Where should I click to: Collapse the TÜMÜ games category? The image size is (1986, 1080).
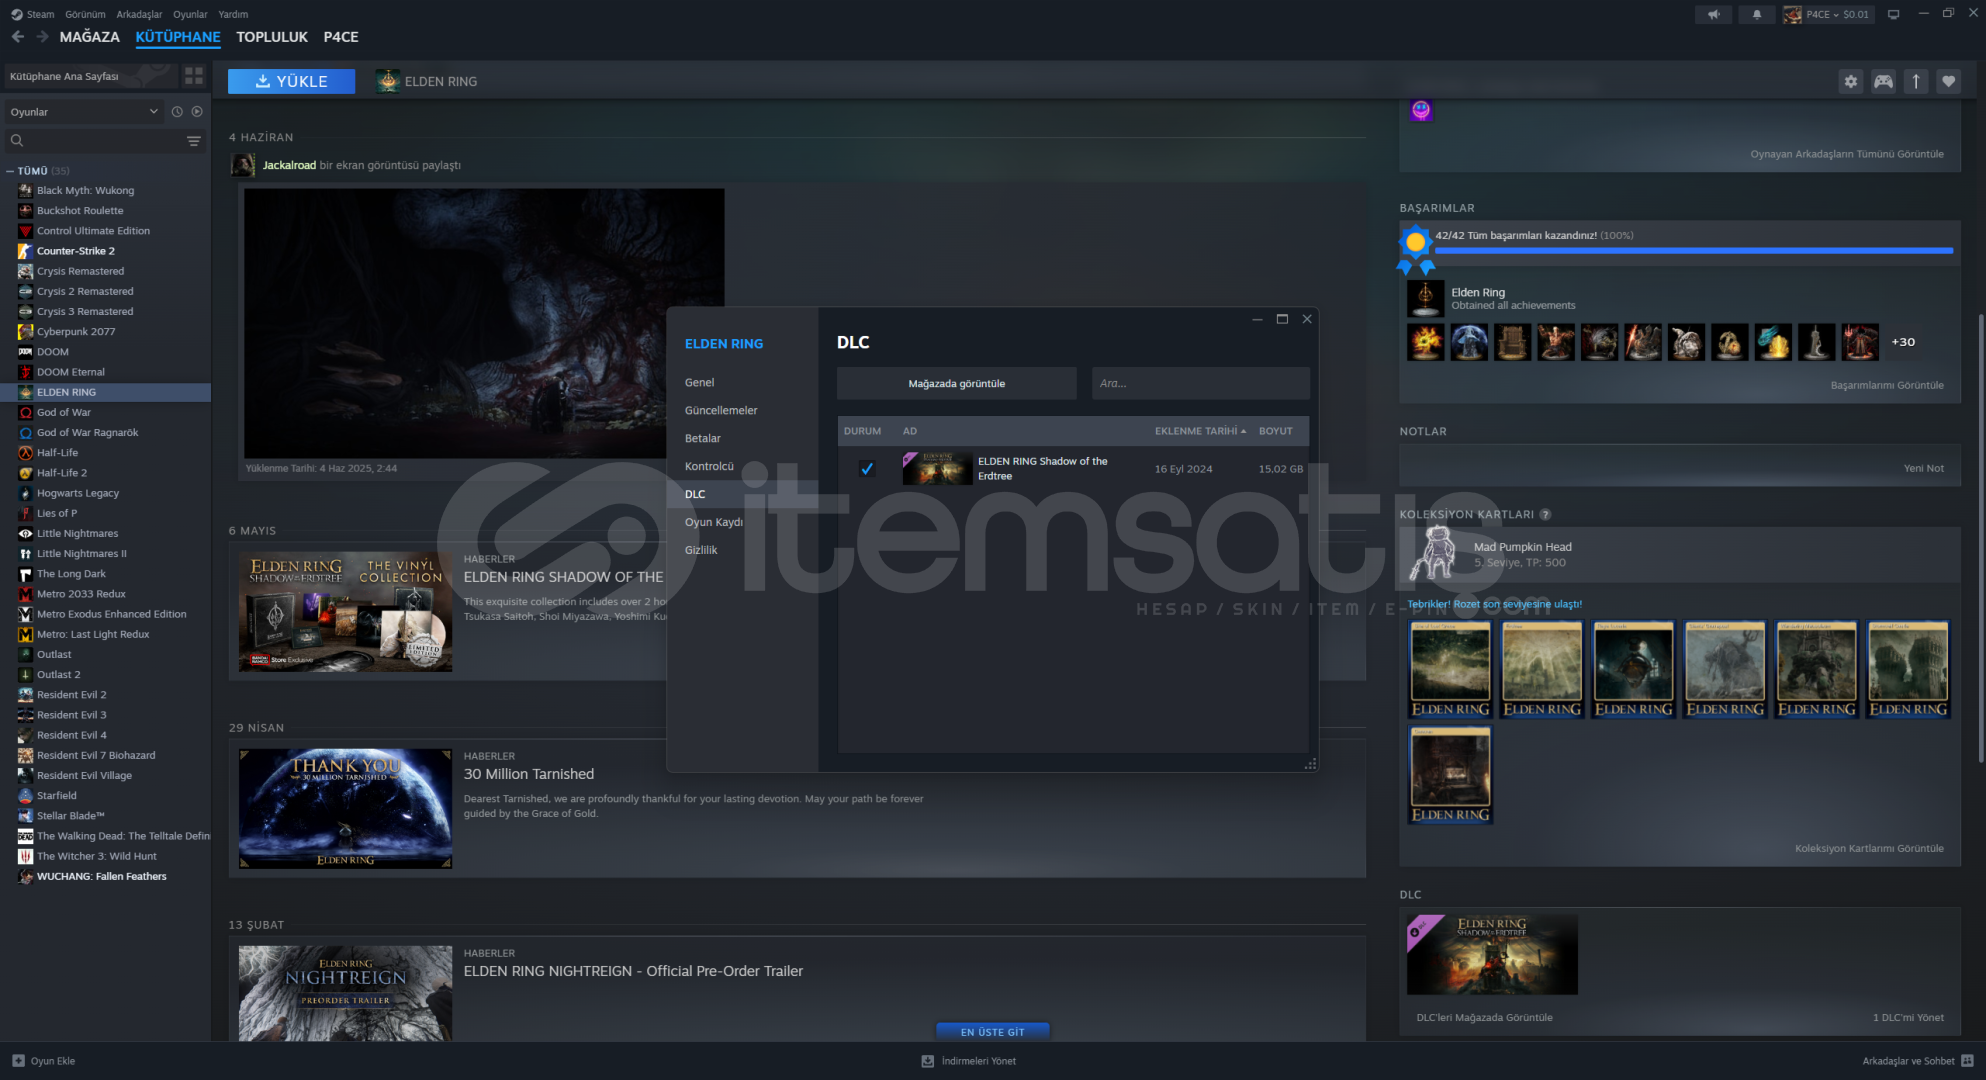tap(10, 171)
